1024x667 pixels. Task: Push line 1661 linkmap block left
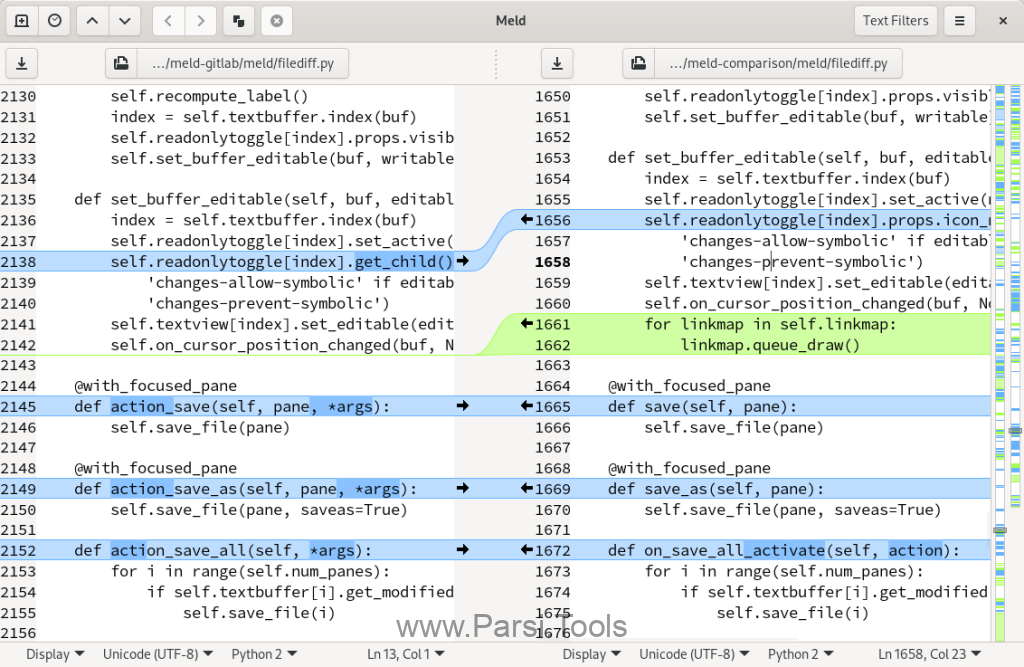(527, 323)
